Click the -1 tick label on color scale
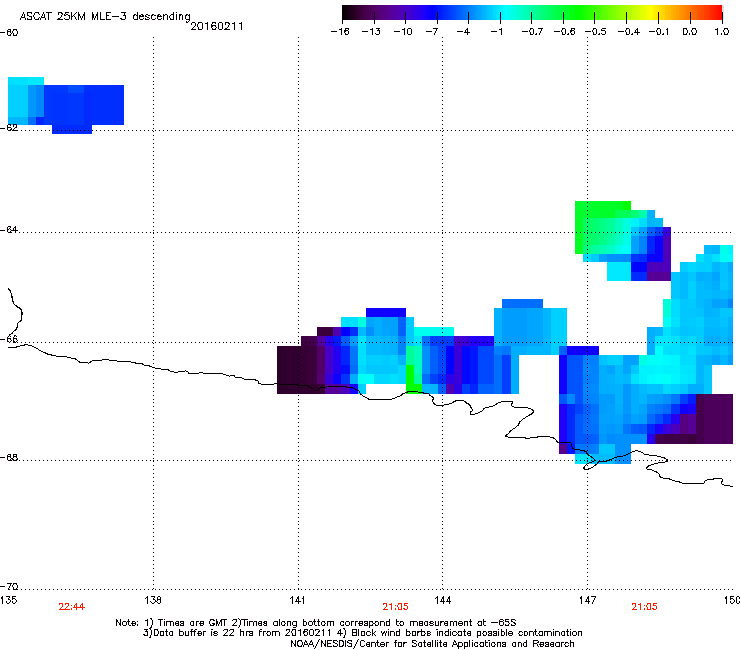 [496, 32]
